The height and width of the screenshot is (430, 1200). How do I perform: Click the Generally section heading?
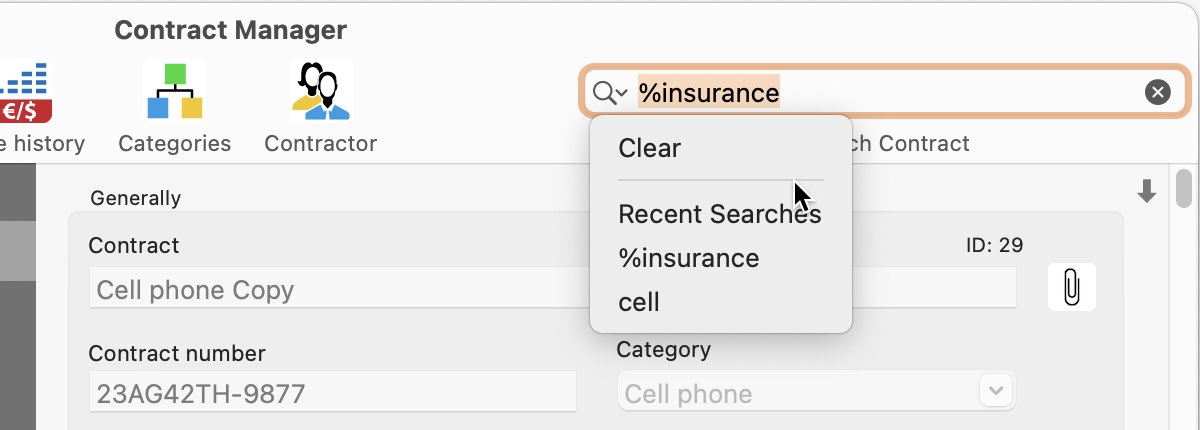click(135, 198)
